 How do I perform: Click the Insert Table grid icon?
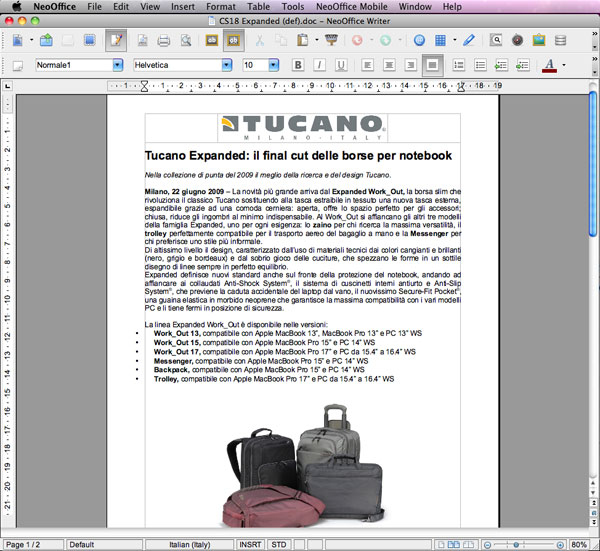[440, 40]
